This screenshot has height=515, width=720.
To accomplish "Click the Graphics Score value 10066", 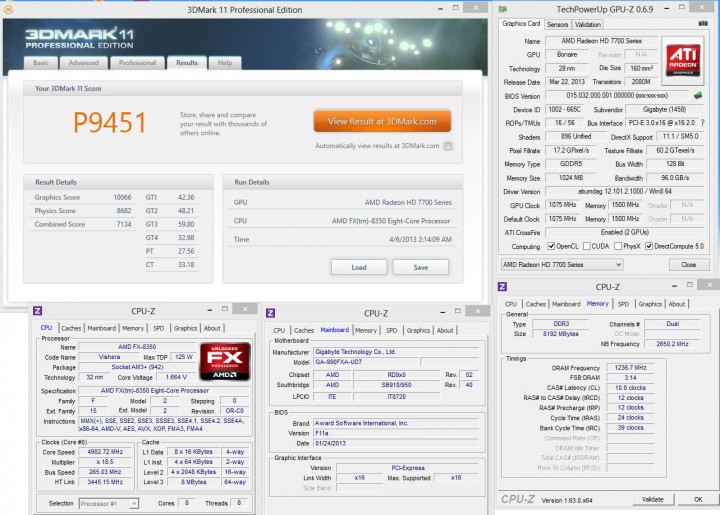I will (x=122, y=197).
